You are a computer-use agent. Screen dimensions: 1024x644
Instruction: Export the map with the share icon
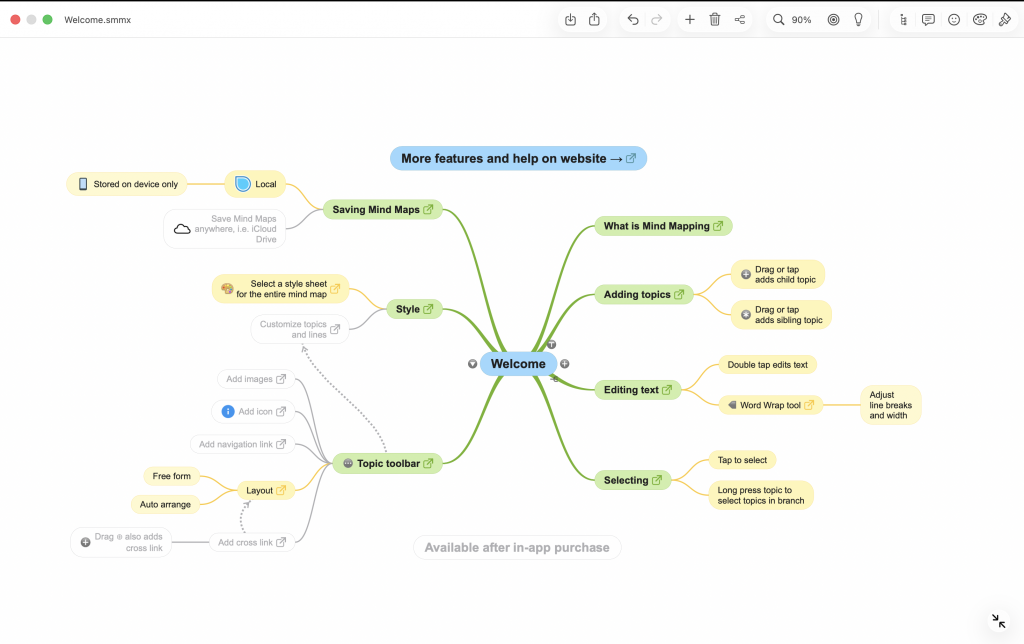tap(594, 19)
